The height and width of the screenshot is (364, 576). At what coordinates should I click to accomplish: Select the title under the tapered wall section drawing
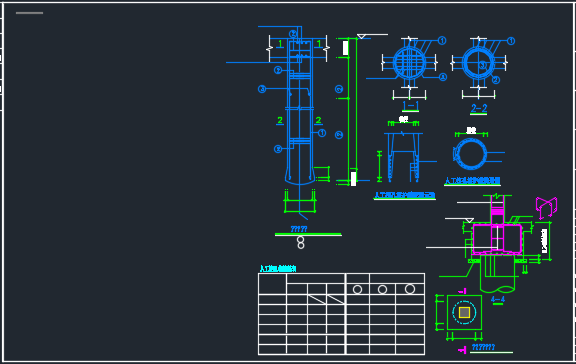click(x=404, y=195)
